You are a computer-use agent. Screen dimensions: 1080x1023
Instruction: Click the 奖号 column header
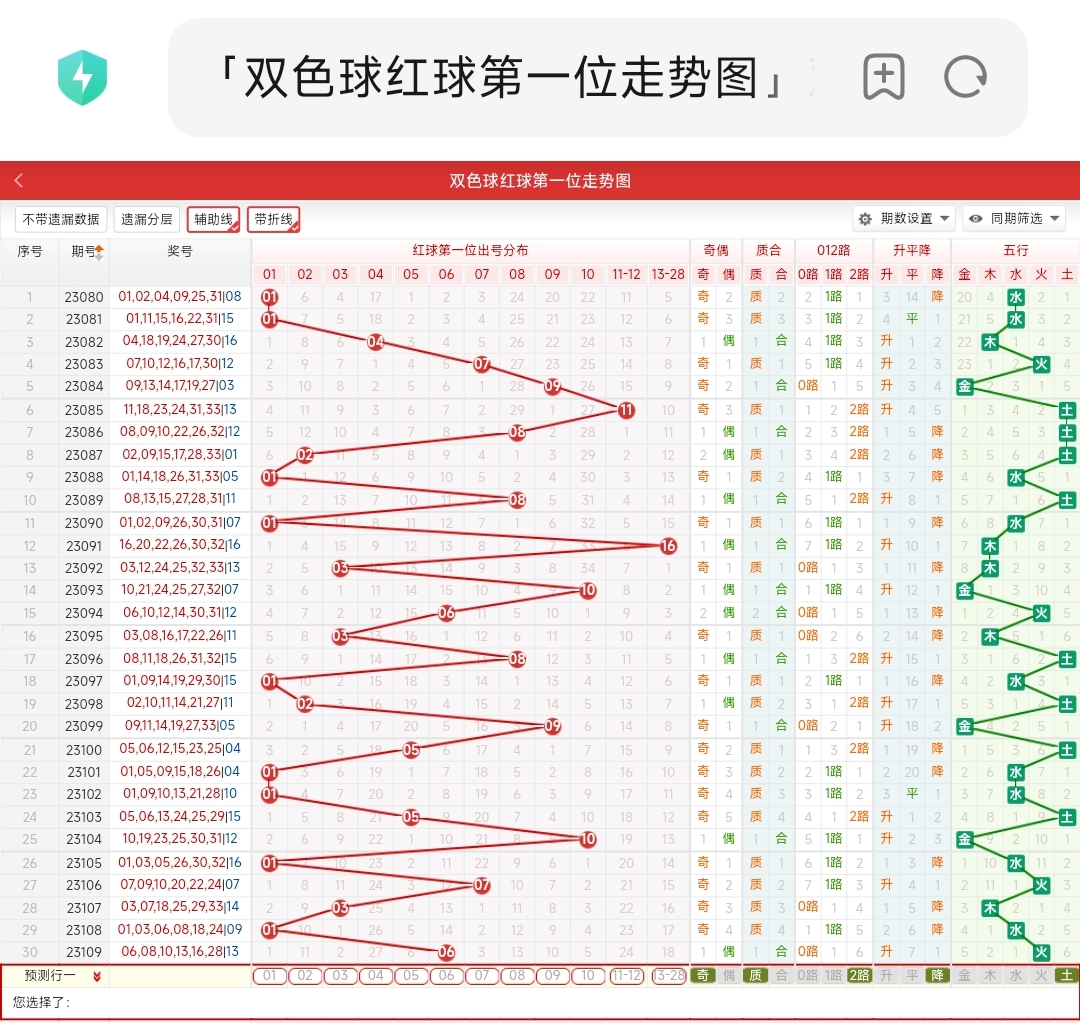[x=180, y=251]
